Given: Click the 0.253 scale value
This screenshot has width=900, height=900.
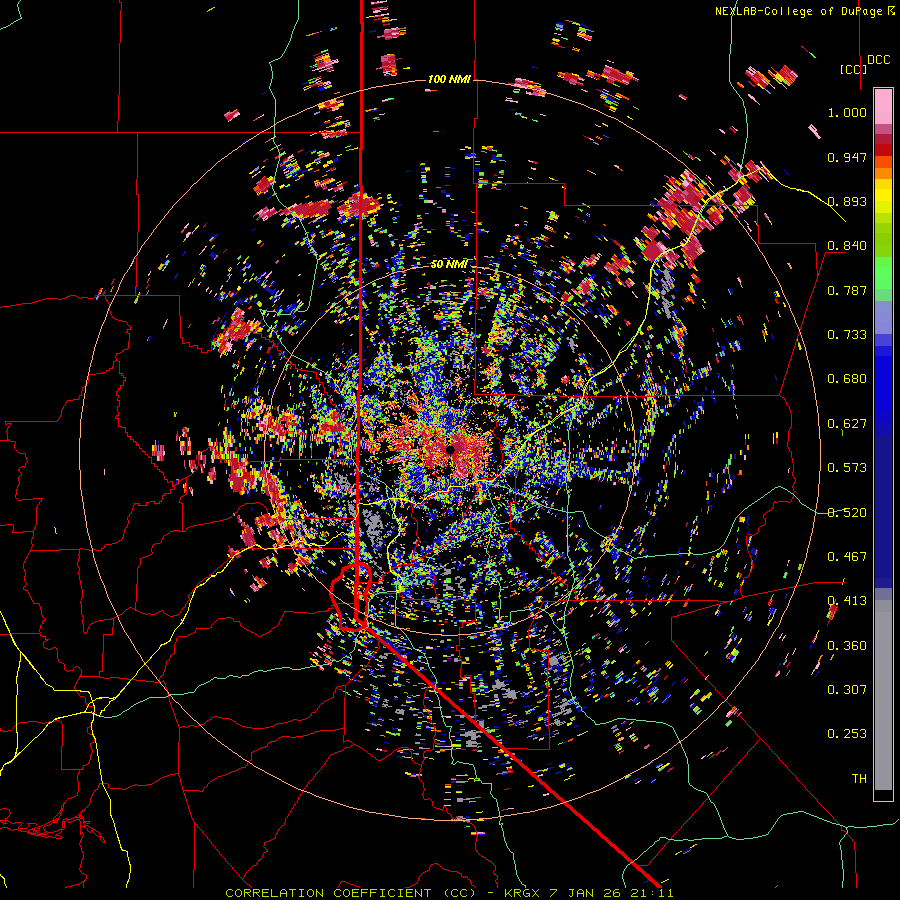Looking at the screenshot, I should pyautogui.click(x=847, y=734).
